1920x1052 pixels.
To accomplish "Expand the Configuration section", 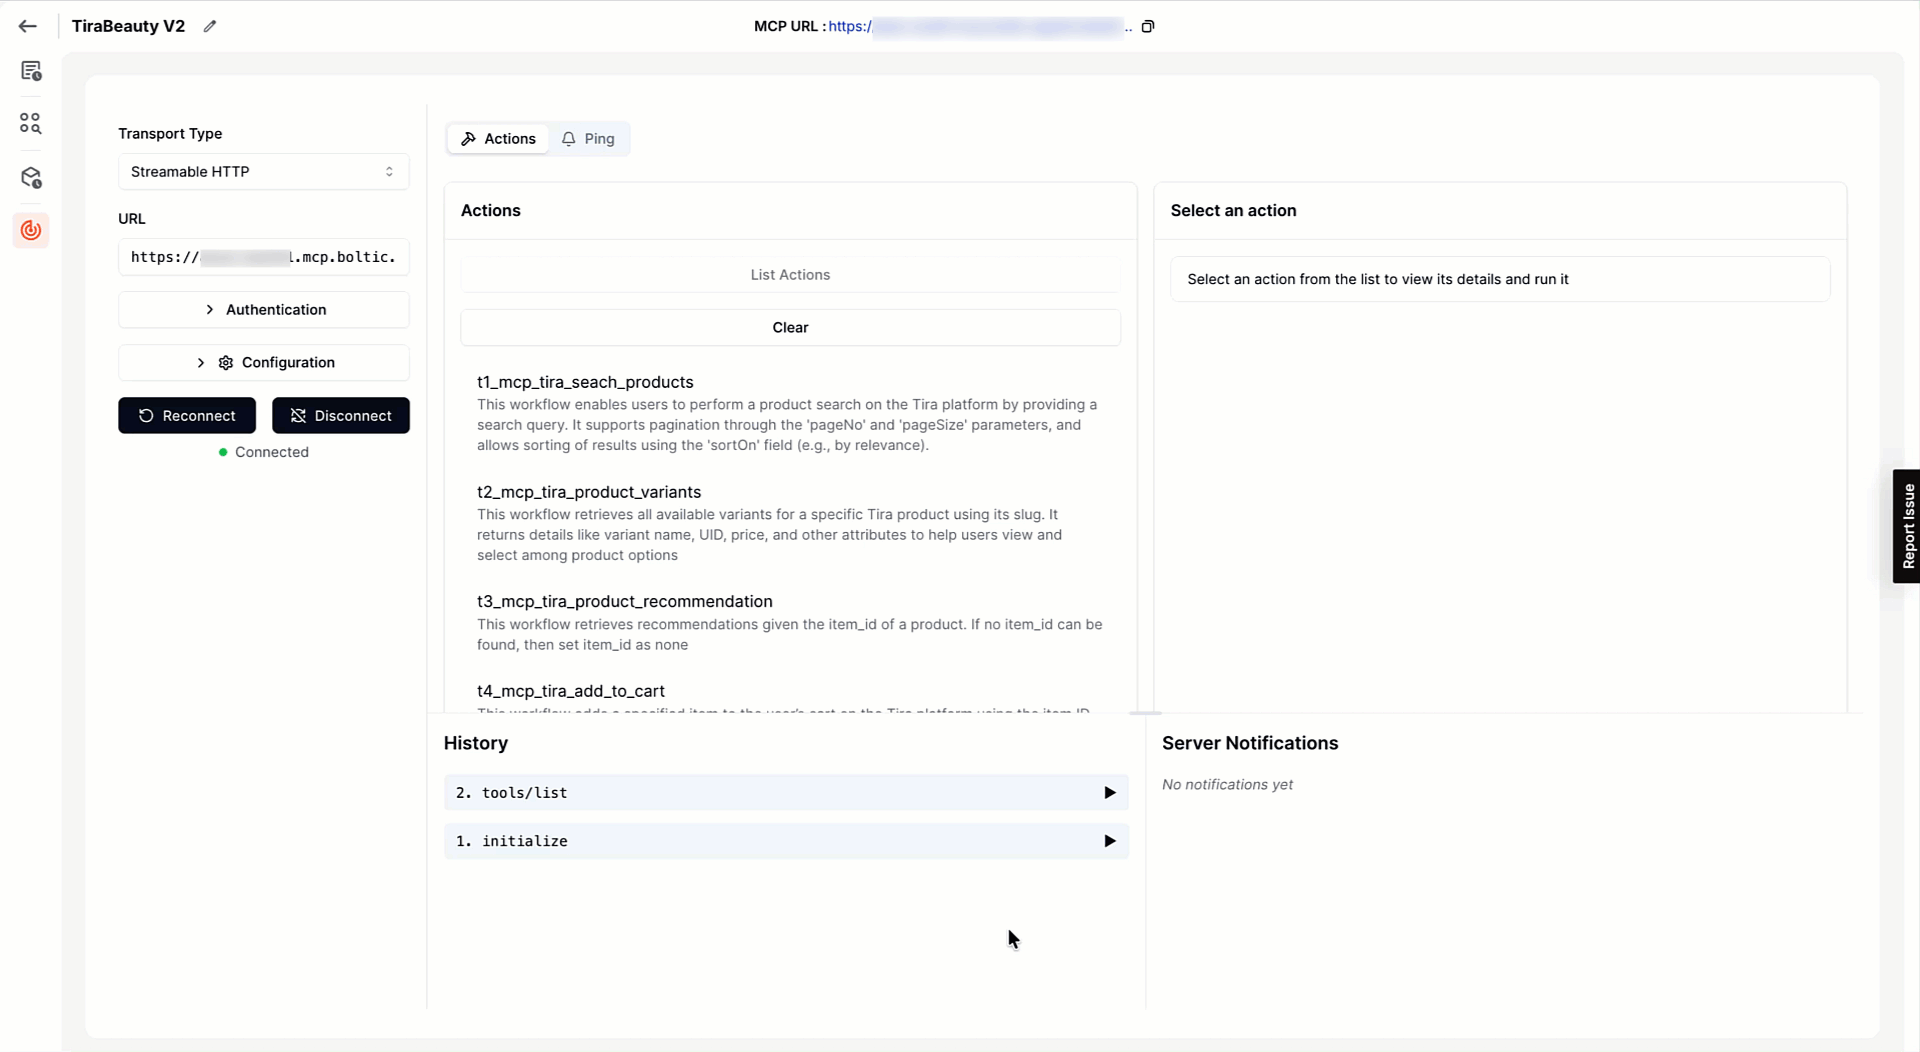I will (264, 363).
